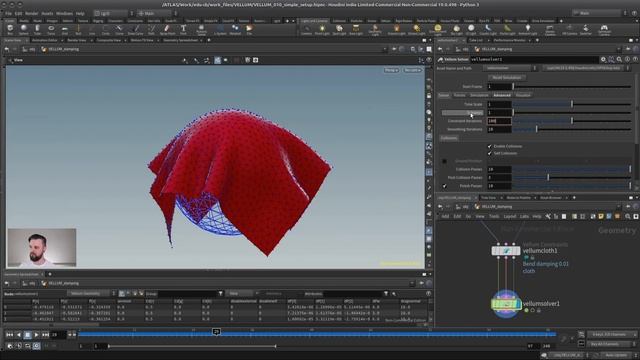Click the vellumsolver1 node name field
Screen dimensions: 640x360
[x=534, y=60]
